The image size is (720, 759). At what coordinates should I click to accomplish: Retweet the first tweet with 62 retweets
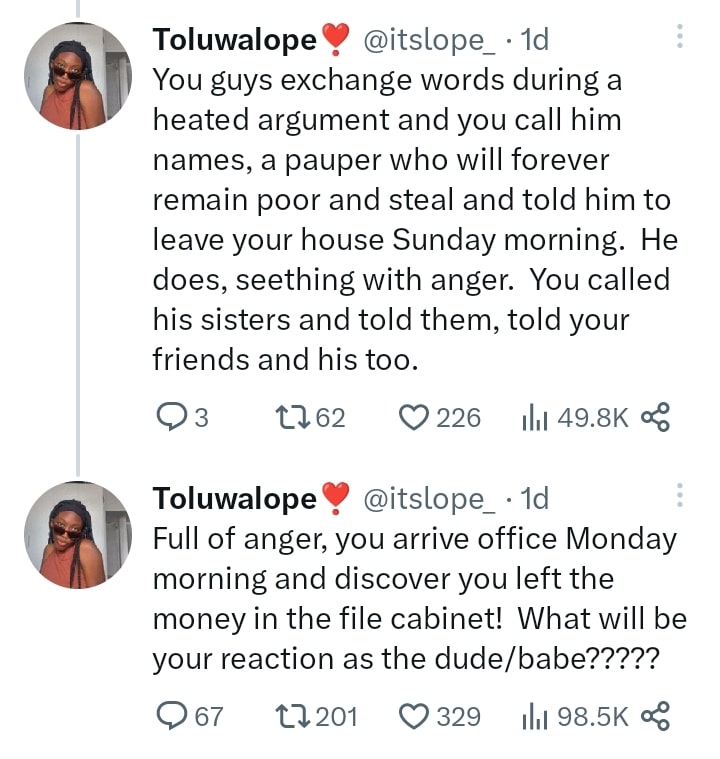[293, 417]
